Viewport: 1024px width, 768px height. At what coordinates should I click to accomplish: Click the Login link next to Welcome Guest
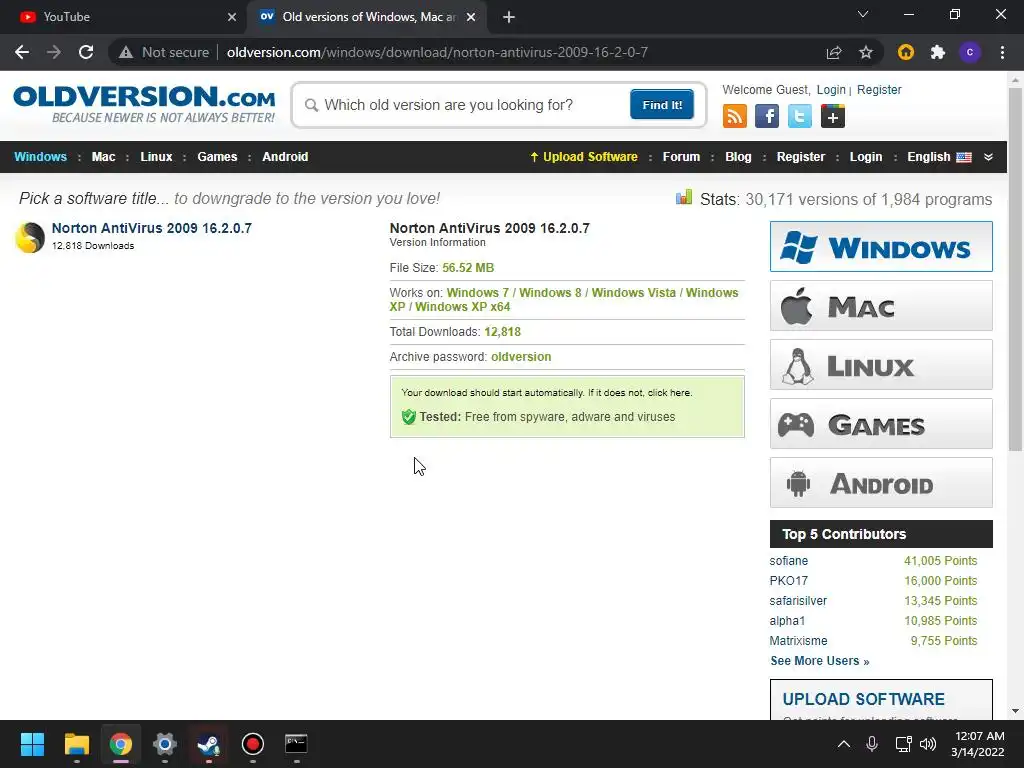coord(831,89)
